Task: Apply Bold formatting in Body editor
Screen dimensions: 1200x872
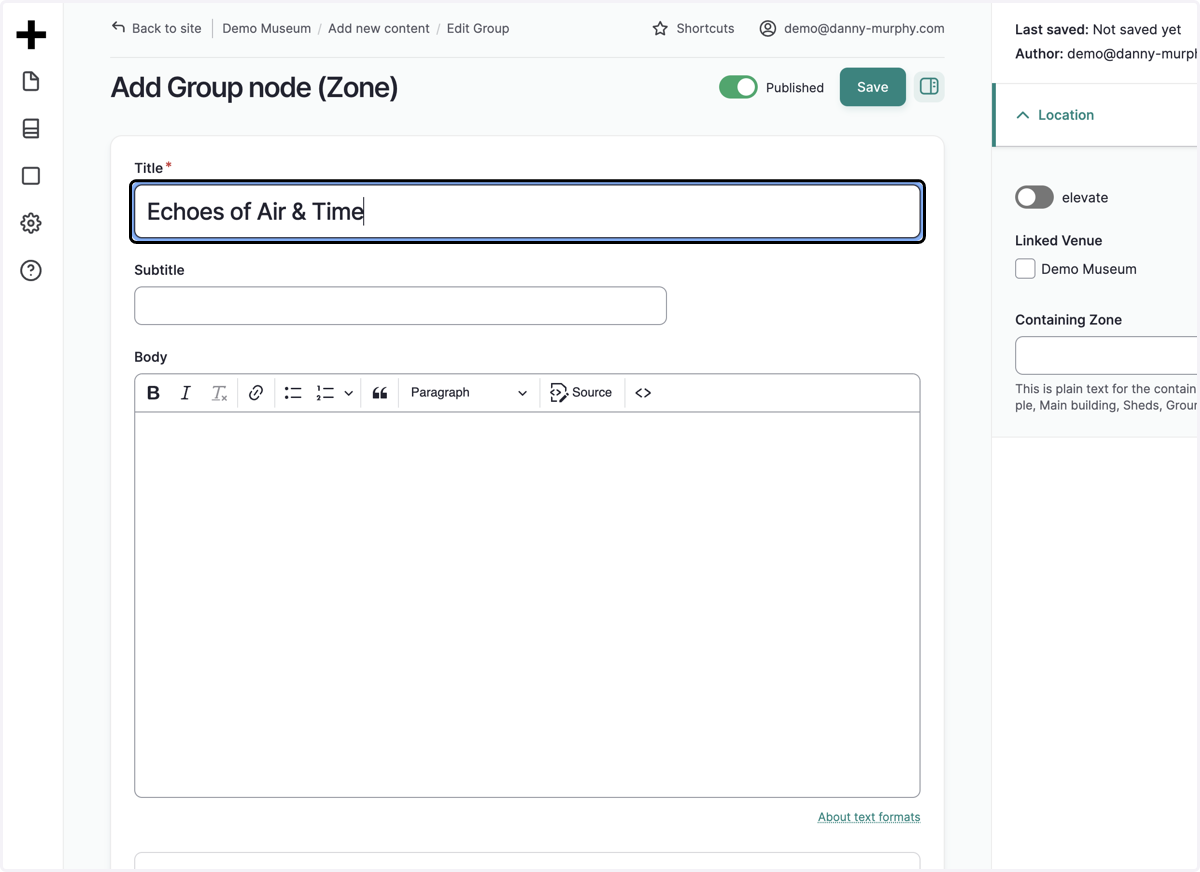Action: click(x=153, y=393)
